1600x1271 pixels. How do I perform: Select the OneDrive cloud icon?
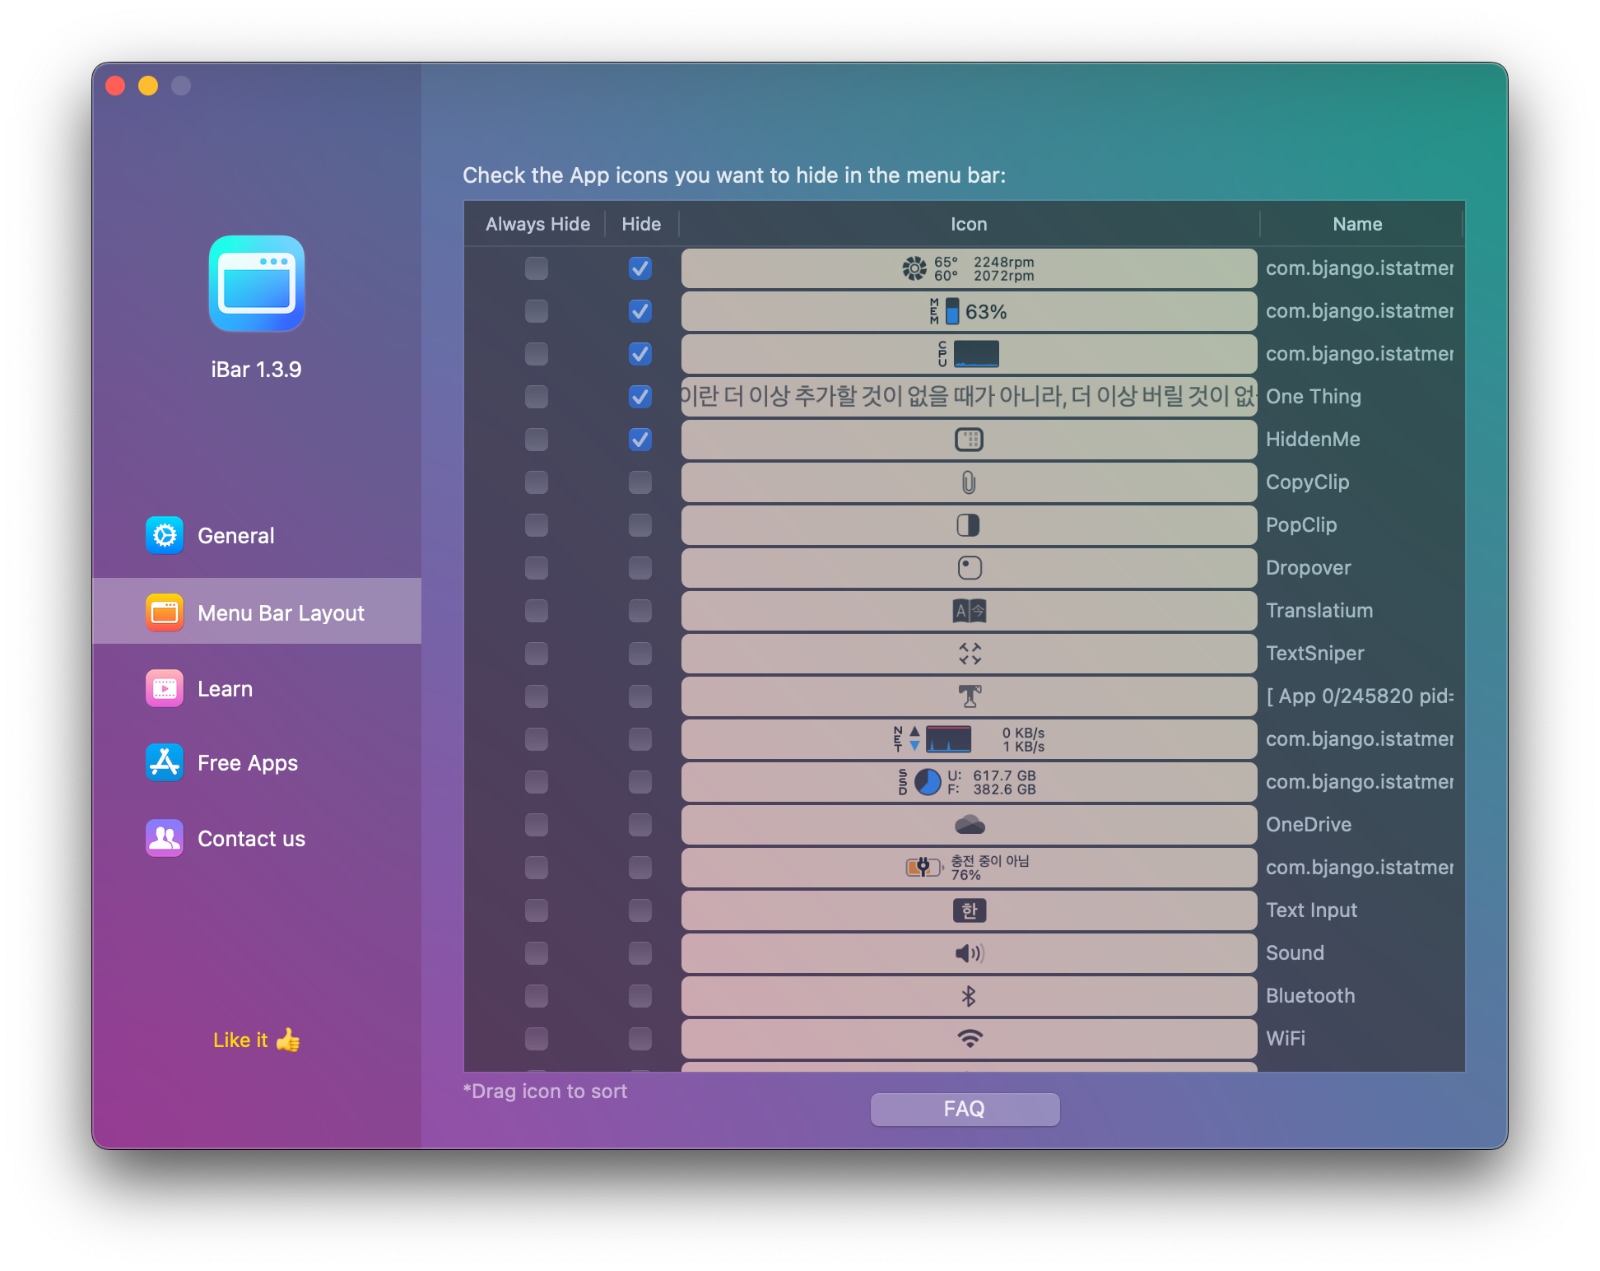tap(969, 824)
